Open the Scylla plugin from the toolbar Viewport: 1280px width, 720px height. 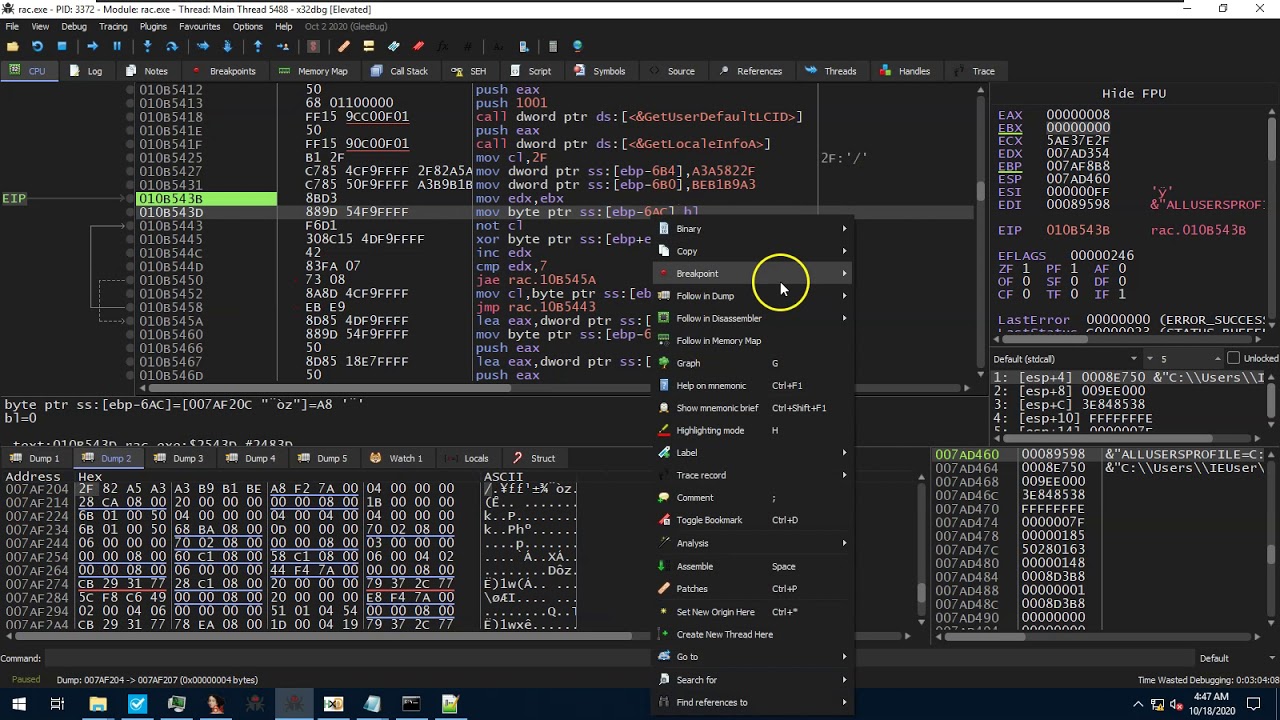(314, 46)
